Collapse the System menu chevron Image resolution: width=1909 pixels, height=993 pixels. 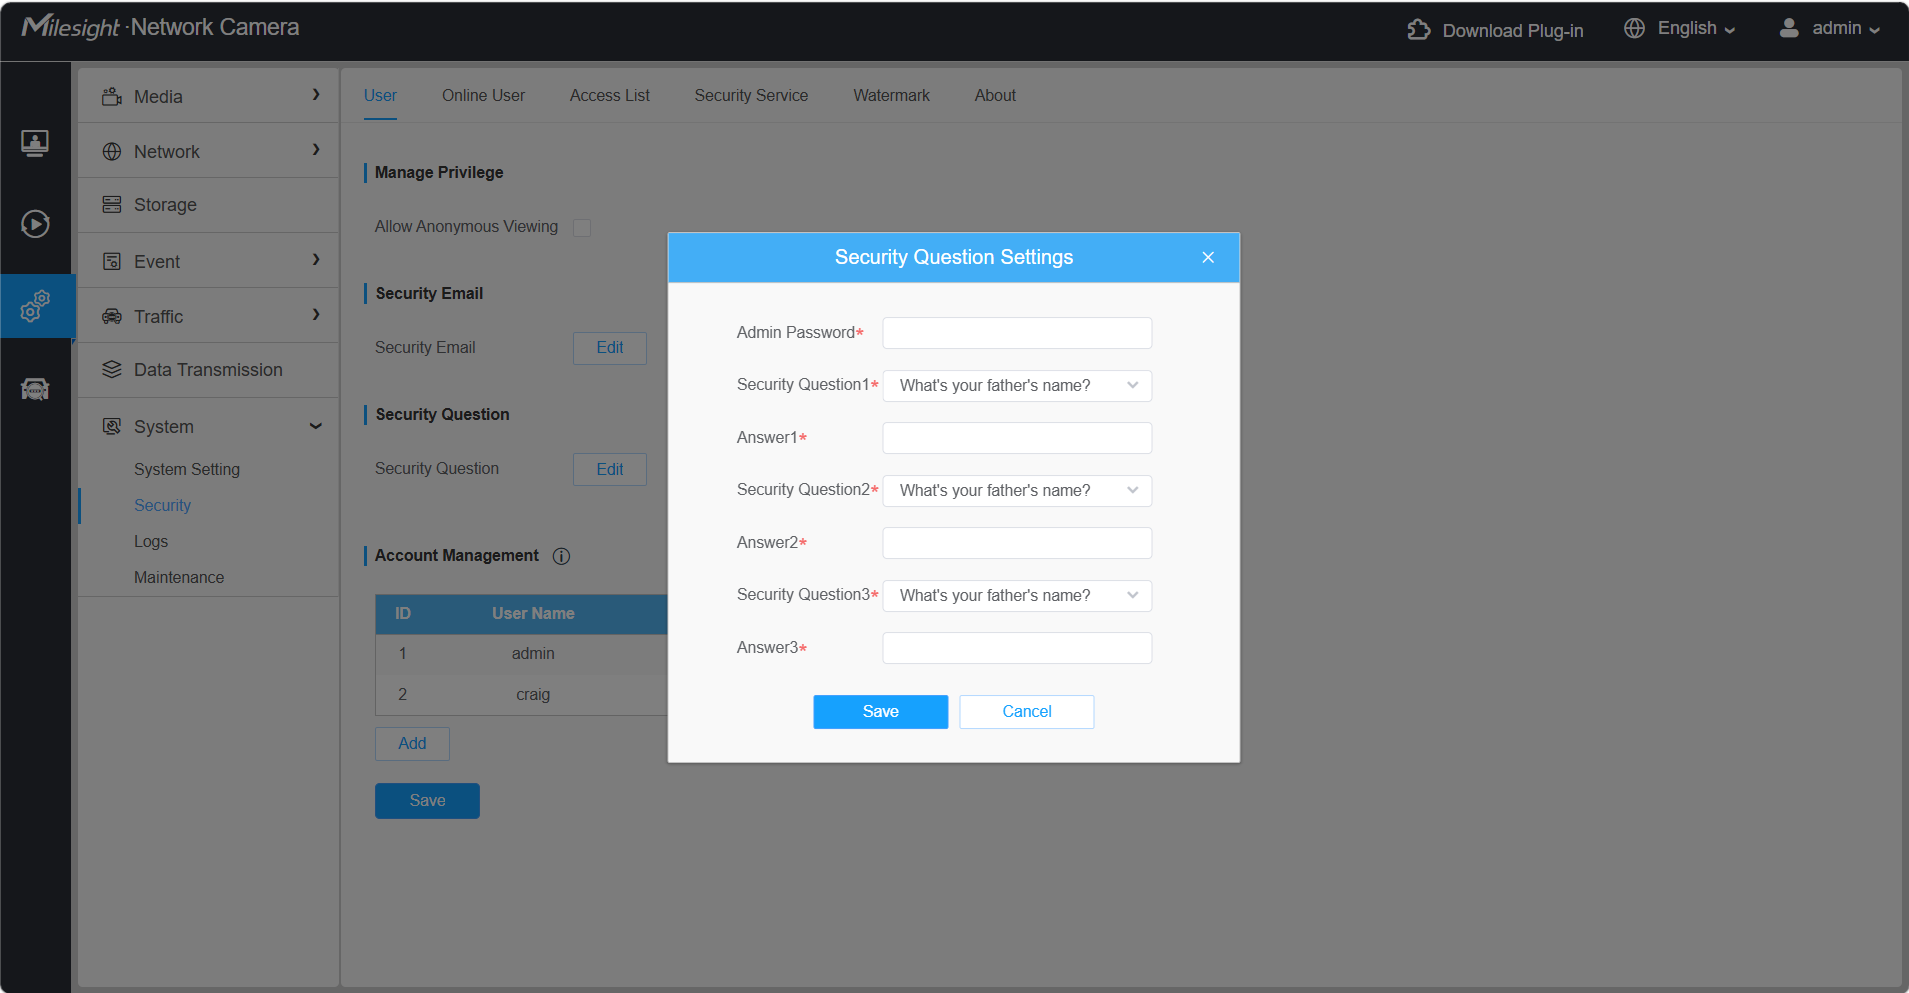[316, 426]
